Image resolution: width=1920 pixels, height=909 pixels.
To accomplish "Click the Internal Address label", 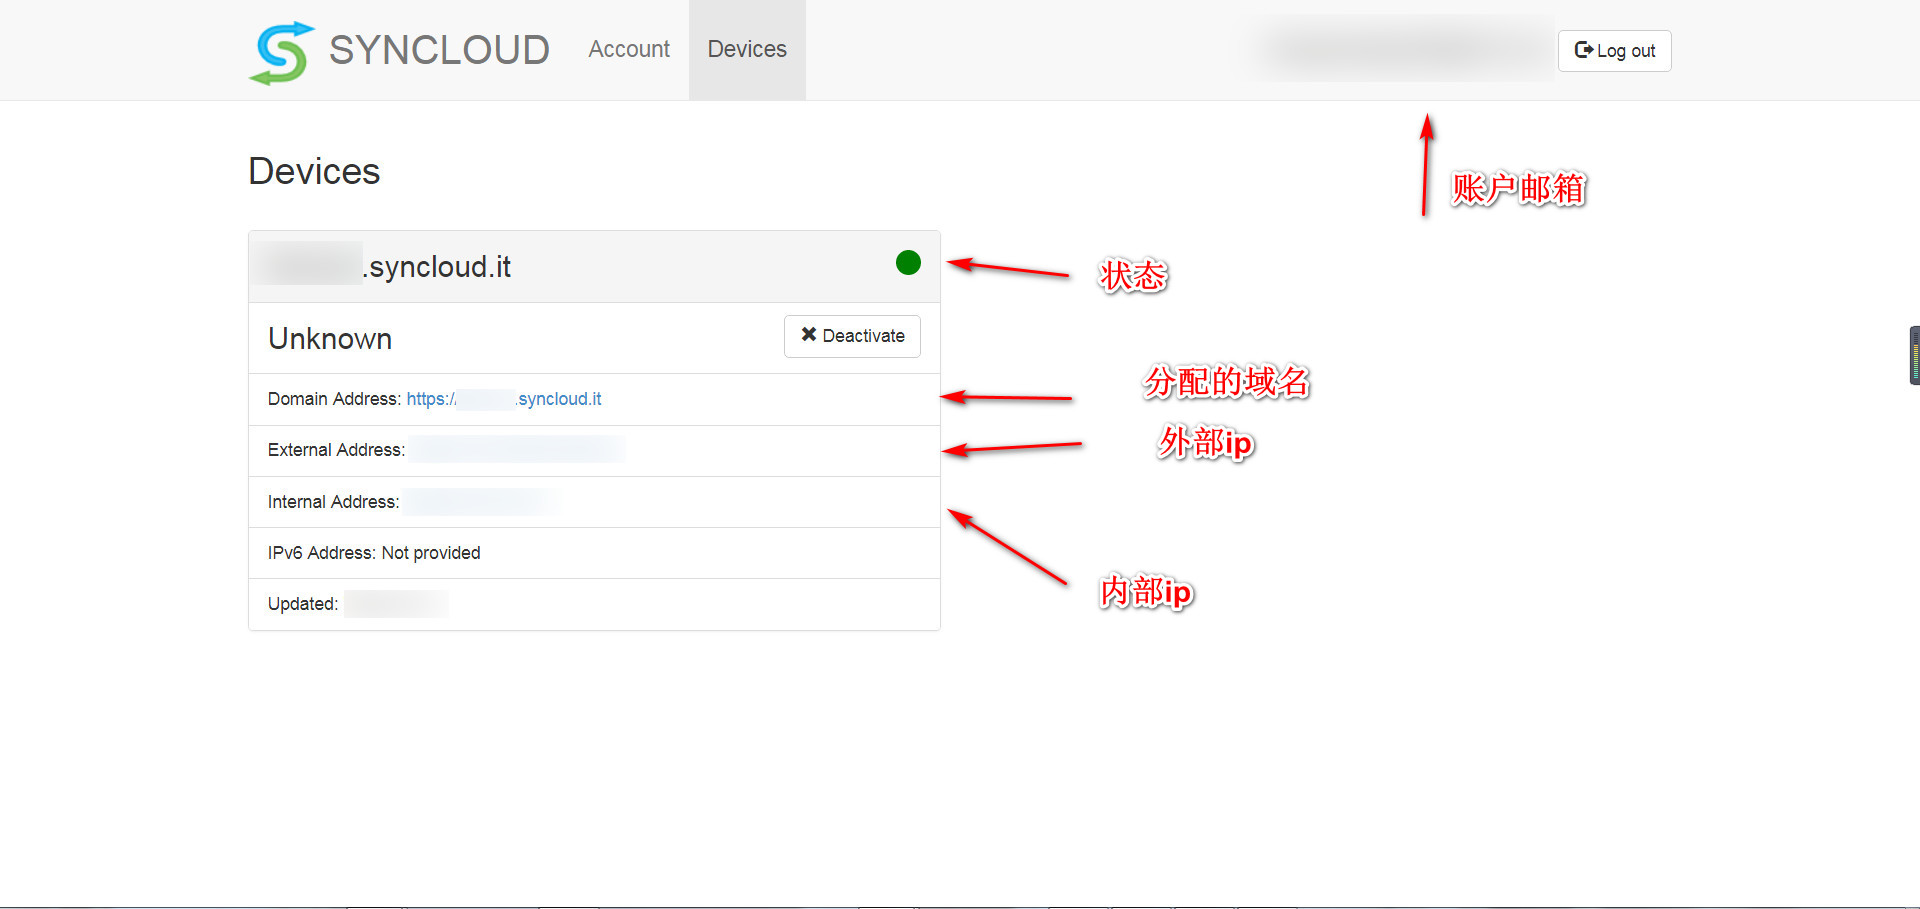I will [x=333, y=502].
